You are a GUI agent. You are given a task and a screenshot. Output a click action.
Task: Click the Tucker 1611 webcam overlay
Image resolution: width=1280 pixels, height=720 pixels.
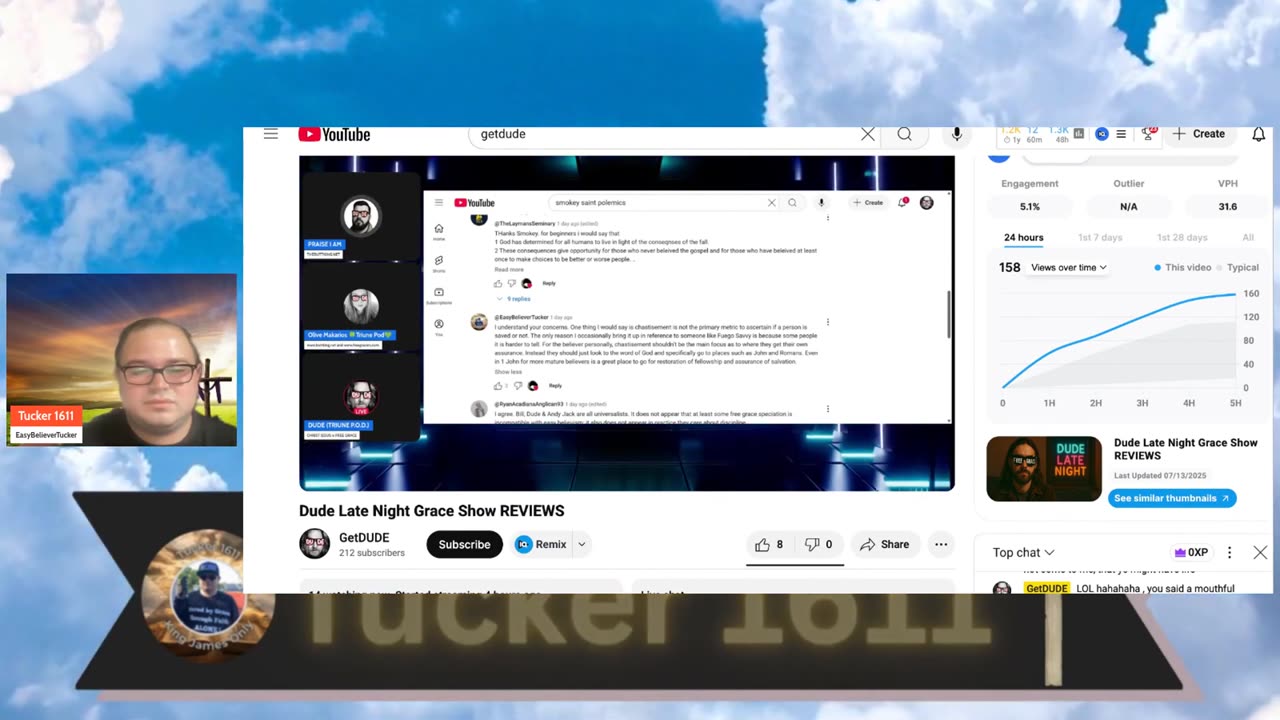pyautogui.click(x=121, y=360)
